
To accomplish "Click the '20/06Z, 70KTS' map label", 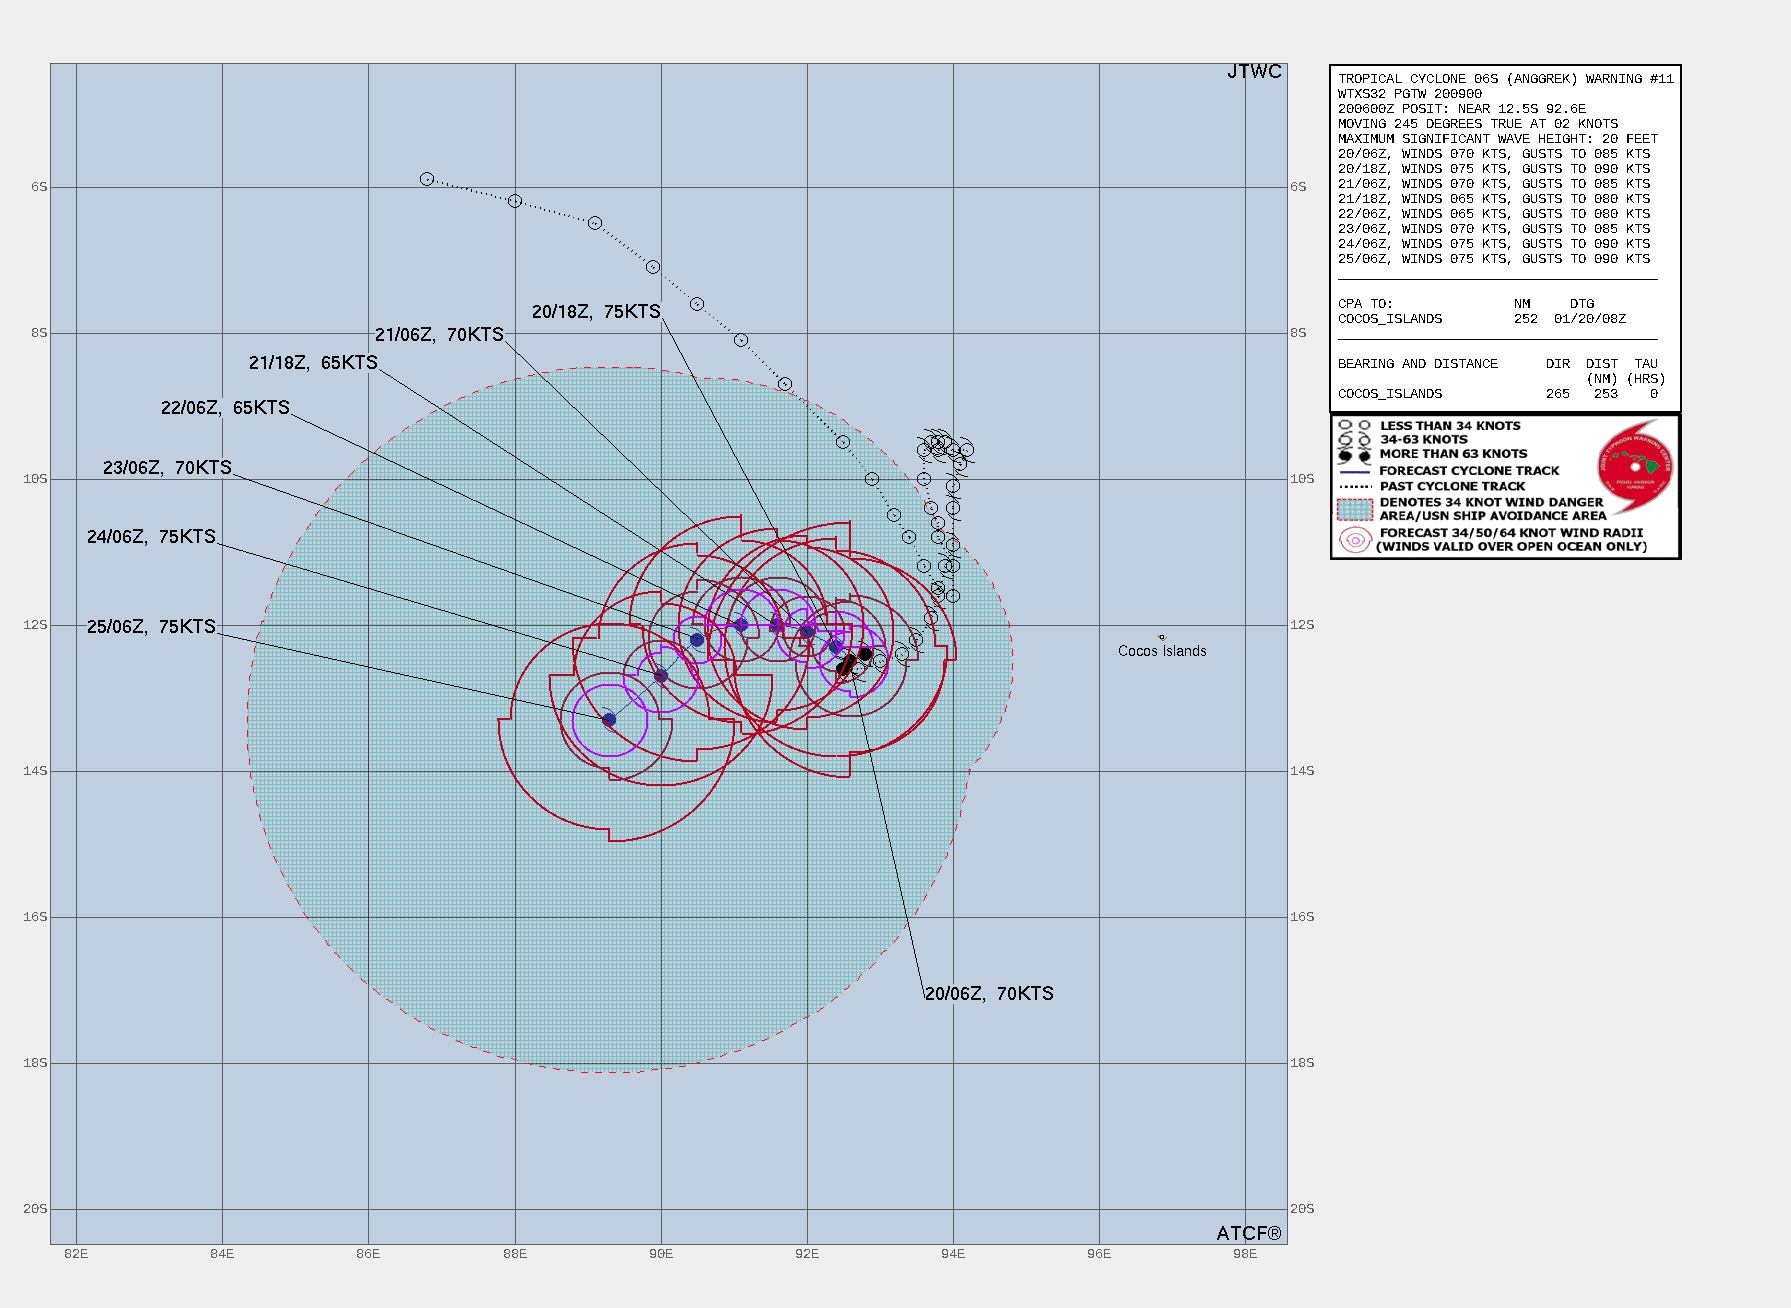I will pyautogui.click(x=989, y=994).
